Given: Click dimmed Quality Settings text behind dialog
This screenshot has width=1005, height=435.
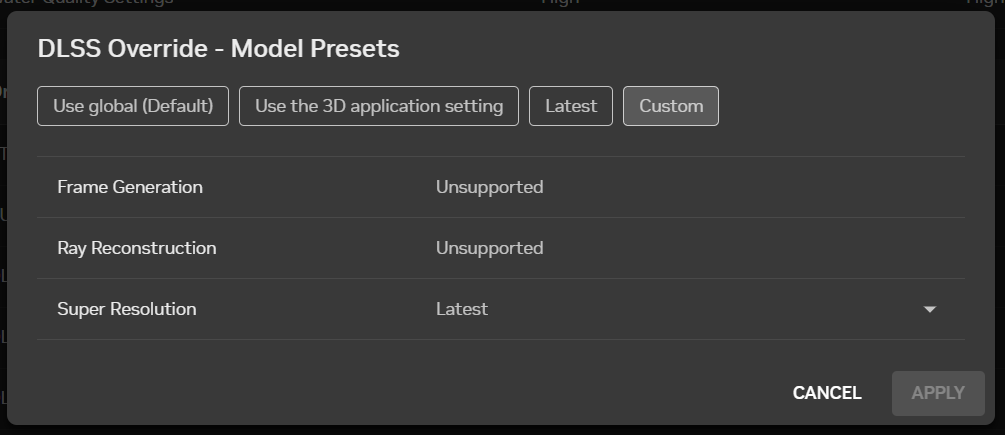Looking at the screenshot, I should coord(110,3).
